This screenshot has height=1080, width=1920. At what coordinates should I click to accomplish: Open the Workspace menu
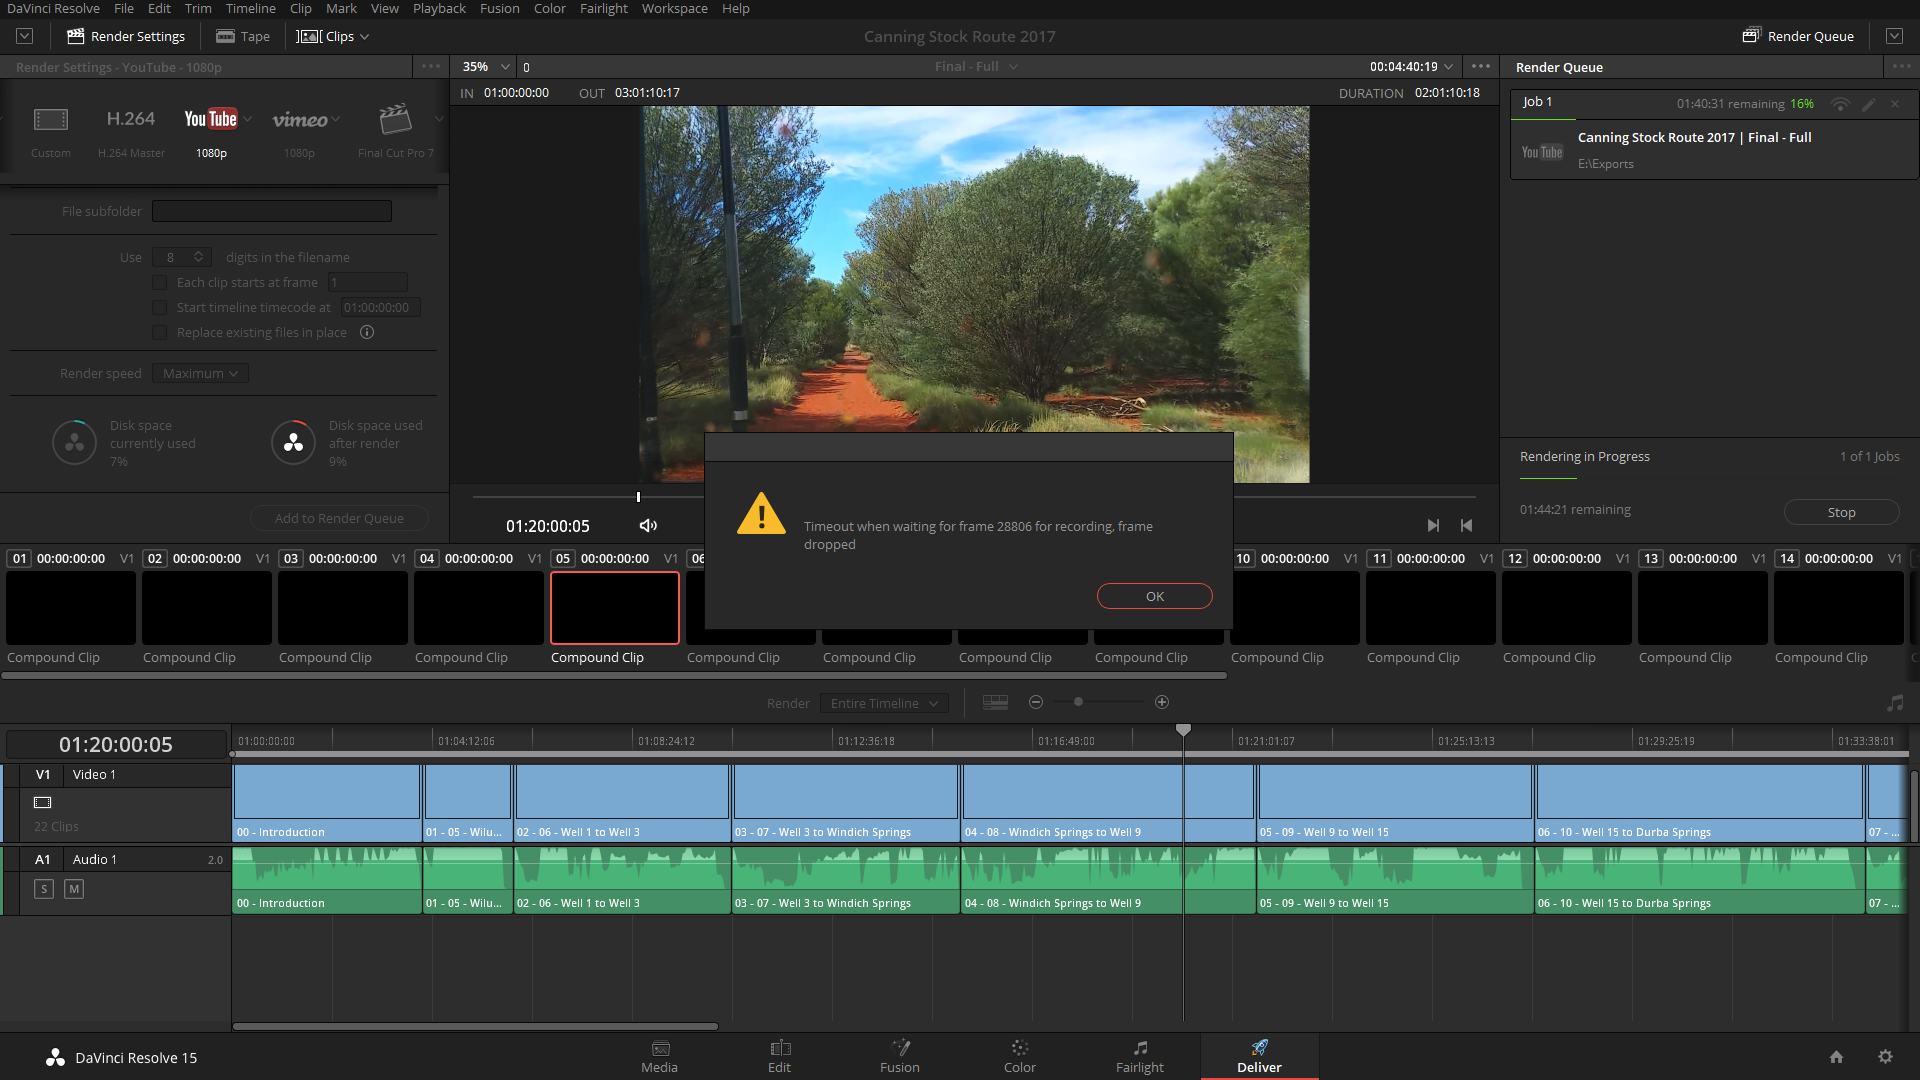coord(674,8)
